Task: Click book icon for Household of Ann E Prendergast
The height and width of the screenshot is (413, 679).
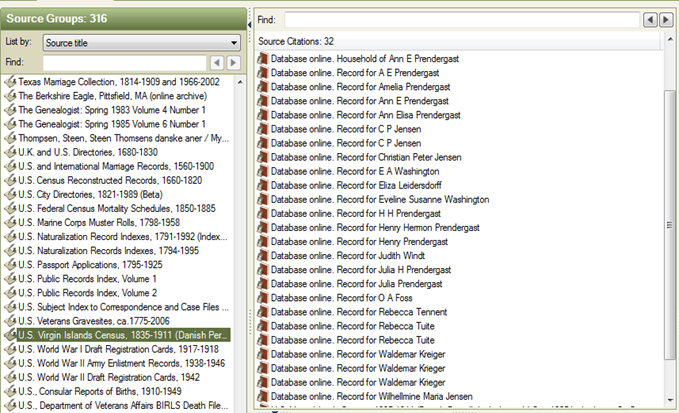Action: [x=262, y=58]
